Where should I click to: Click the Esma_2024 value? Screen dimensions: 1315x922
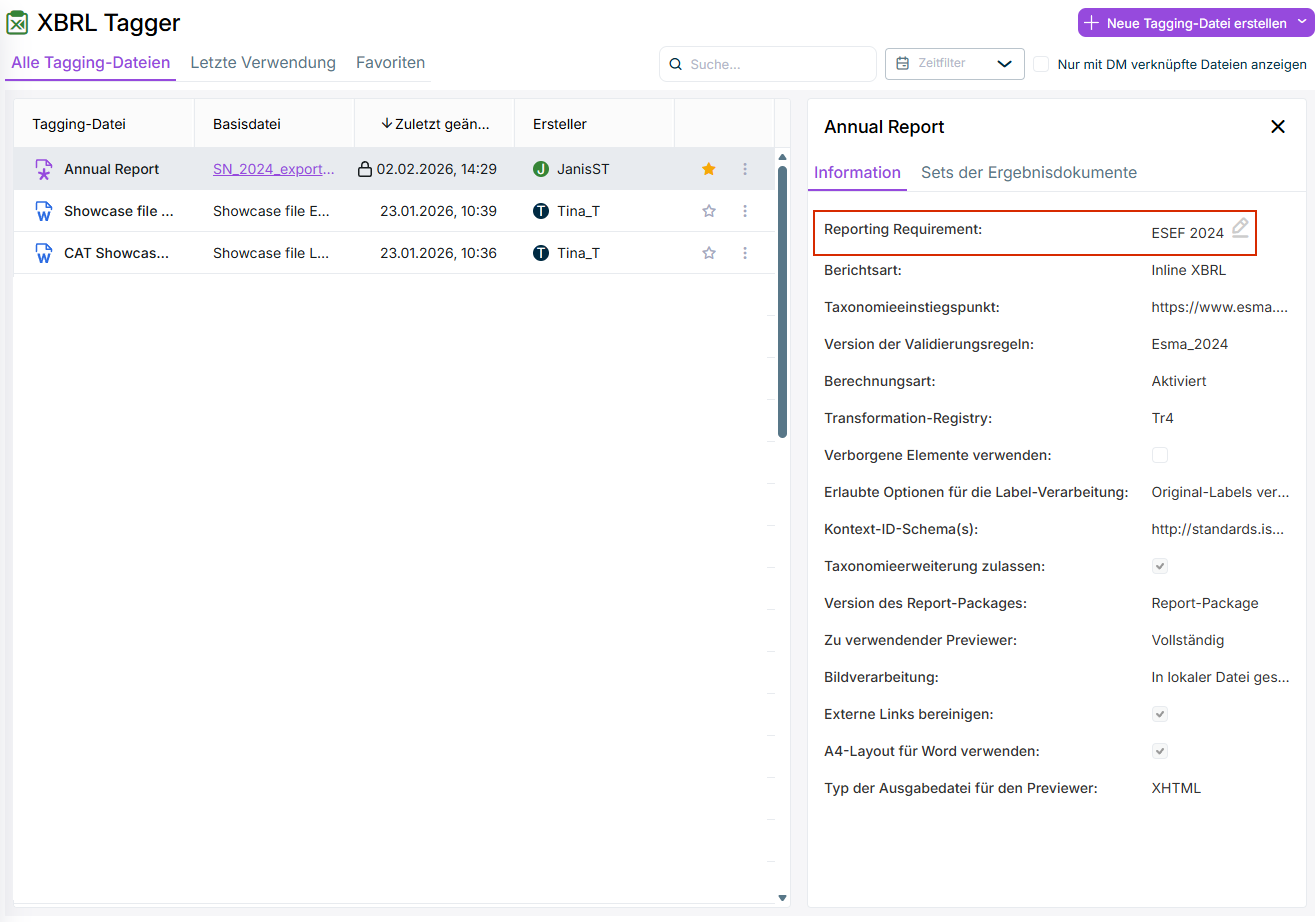1190,344
